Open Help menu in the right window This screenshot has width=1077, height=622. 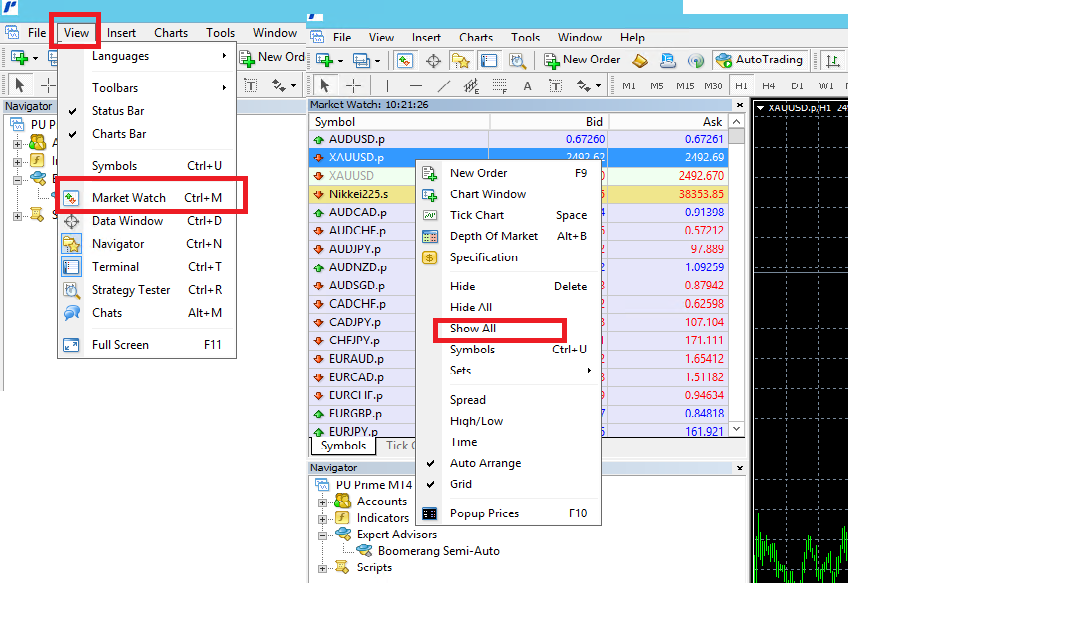[x=632, y=38]
